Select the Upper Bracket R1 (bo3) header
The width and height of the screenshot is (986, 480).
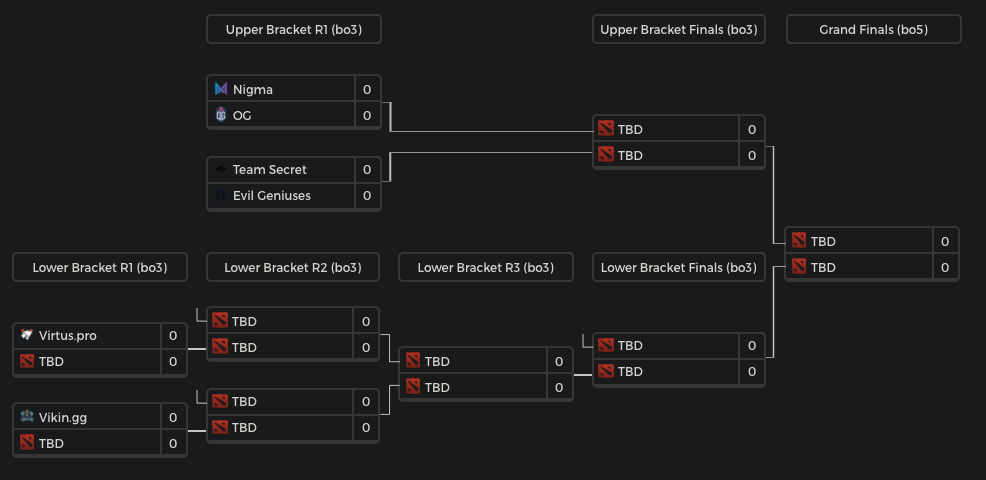pos(293,30)
